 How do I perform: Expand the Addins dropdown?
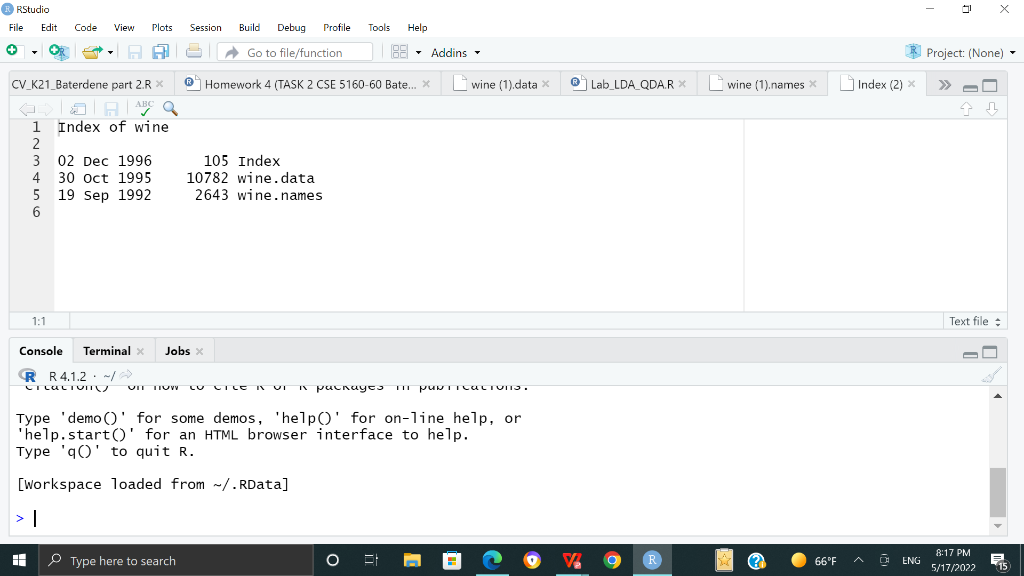455,53
